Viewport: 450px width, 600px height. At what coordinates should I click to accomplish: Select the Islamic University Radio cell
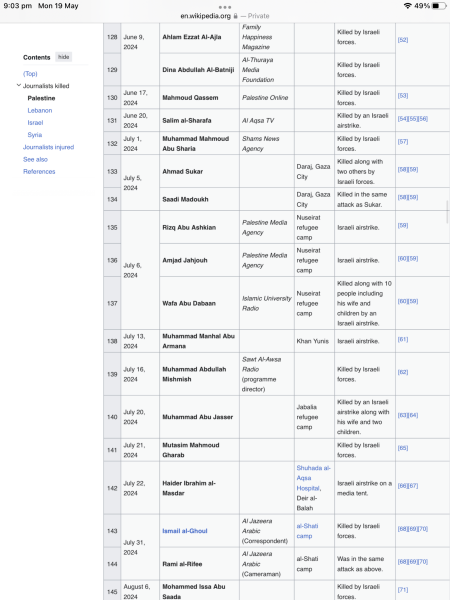click(x=266, y=303)
